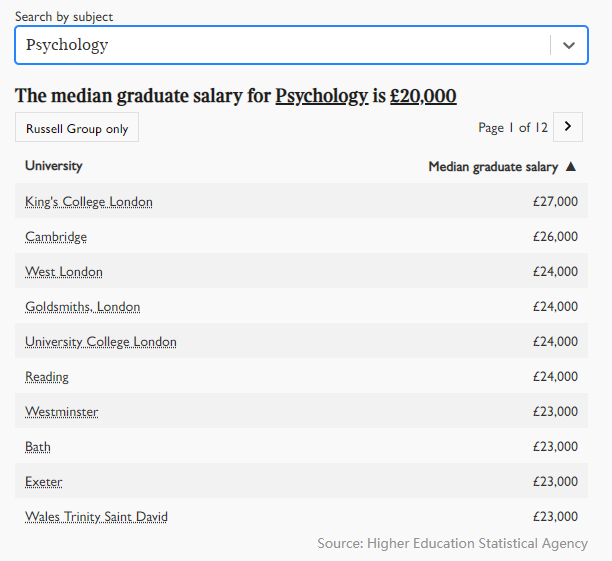
Task: Toggle the Russell Group only filter
Action: 77,128
